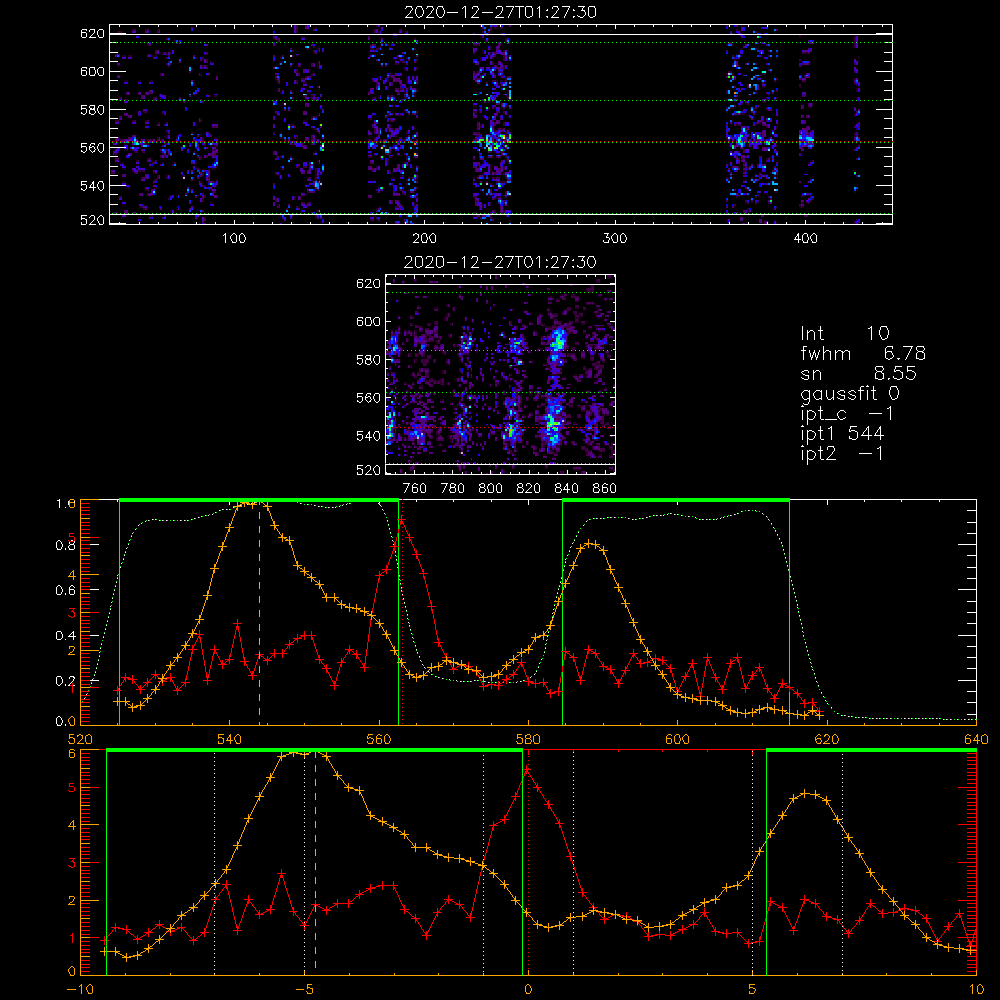
Task: Click x-axis label 820 of small image
Action: click(529, 489)
